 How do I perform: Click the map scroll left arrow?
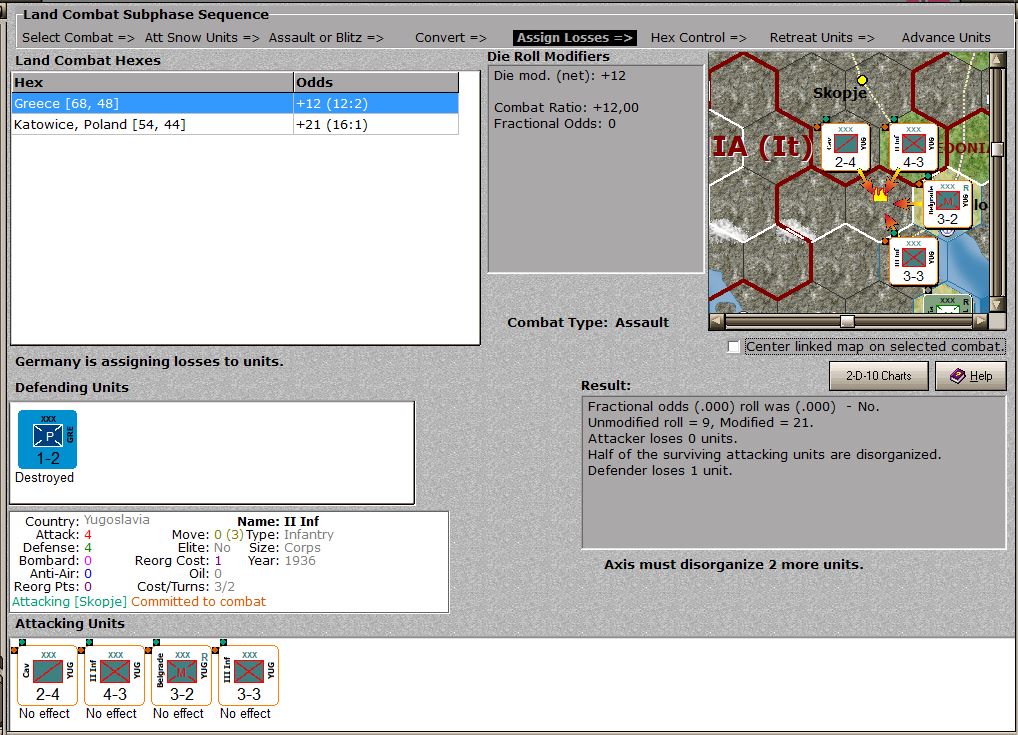click(x=716, y=321)
